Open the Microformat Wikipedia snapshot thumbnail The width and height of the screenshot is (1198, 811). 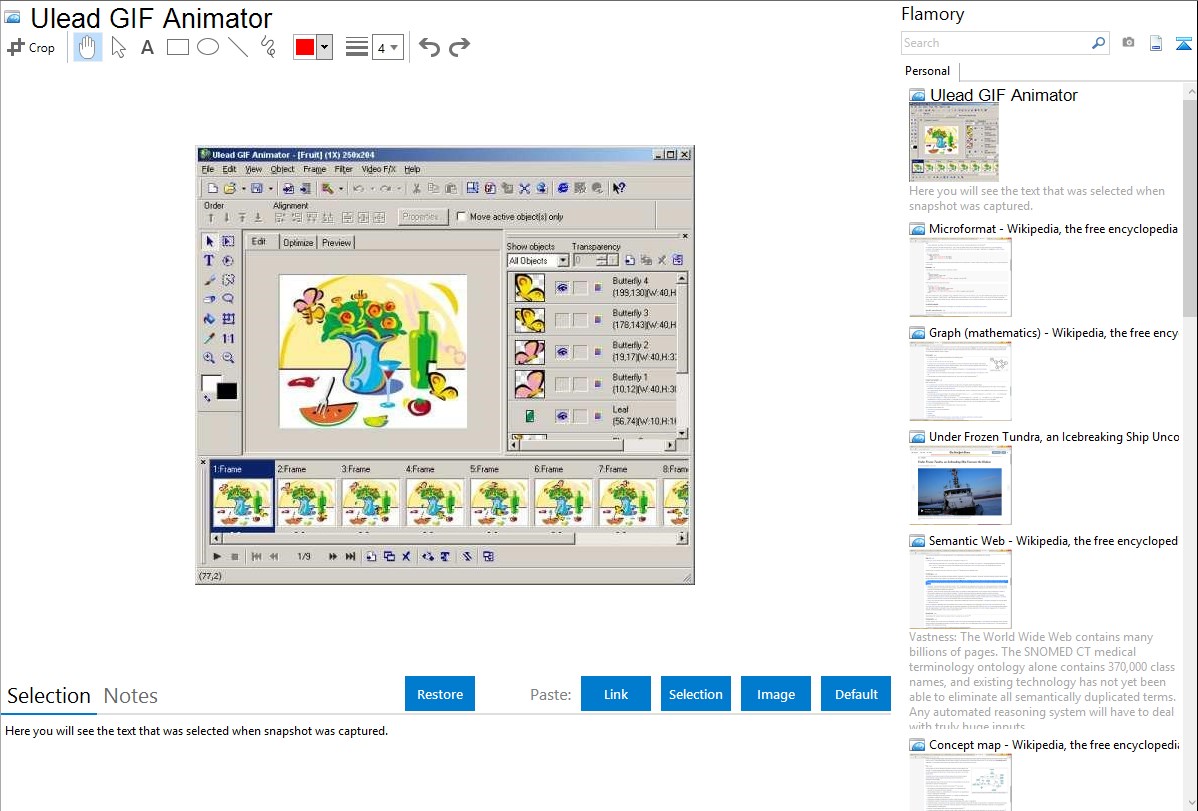(x=960, y=277)
